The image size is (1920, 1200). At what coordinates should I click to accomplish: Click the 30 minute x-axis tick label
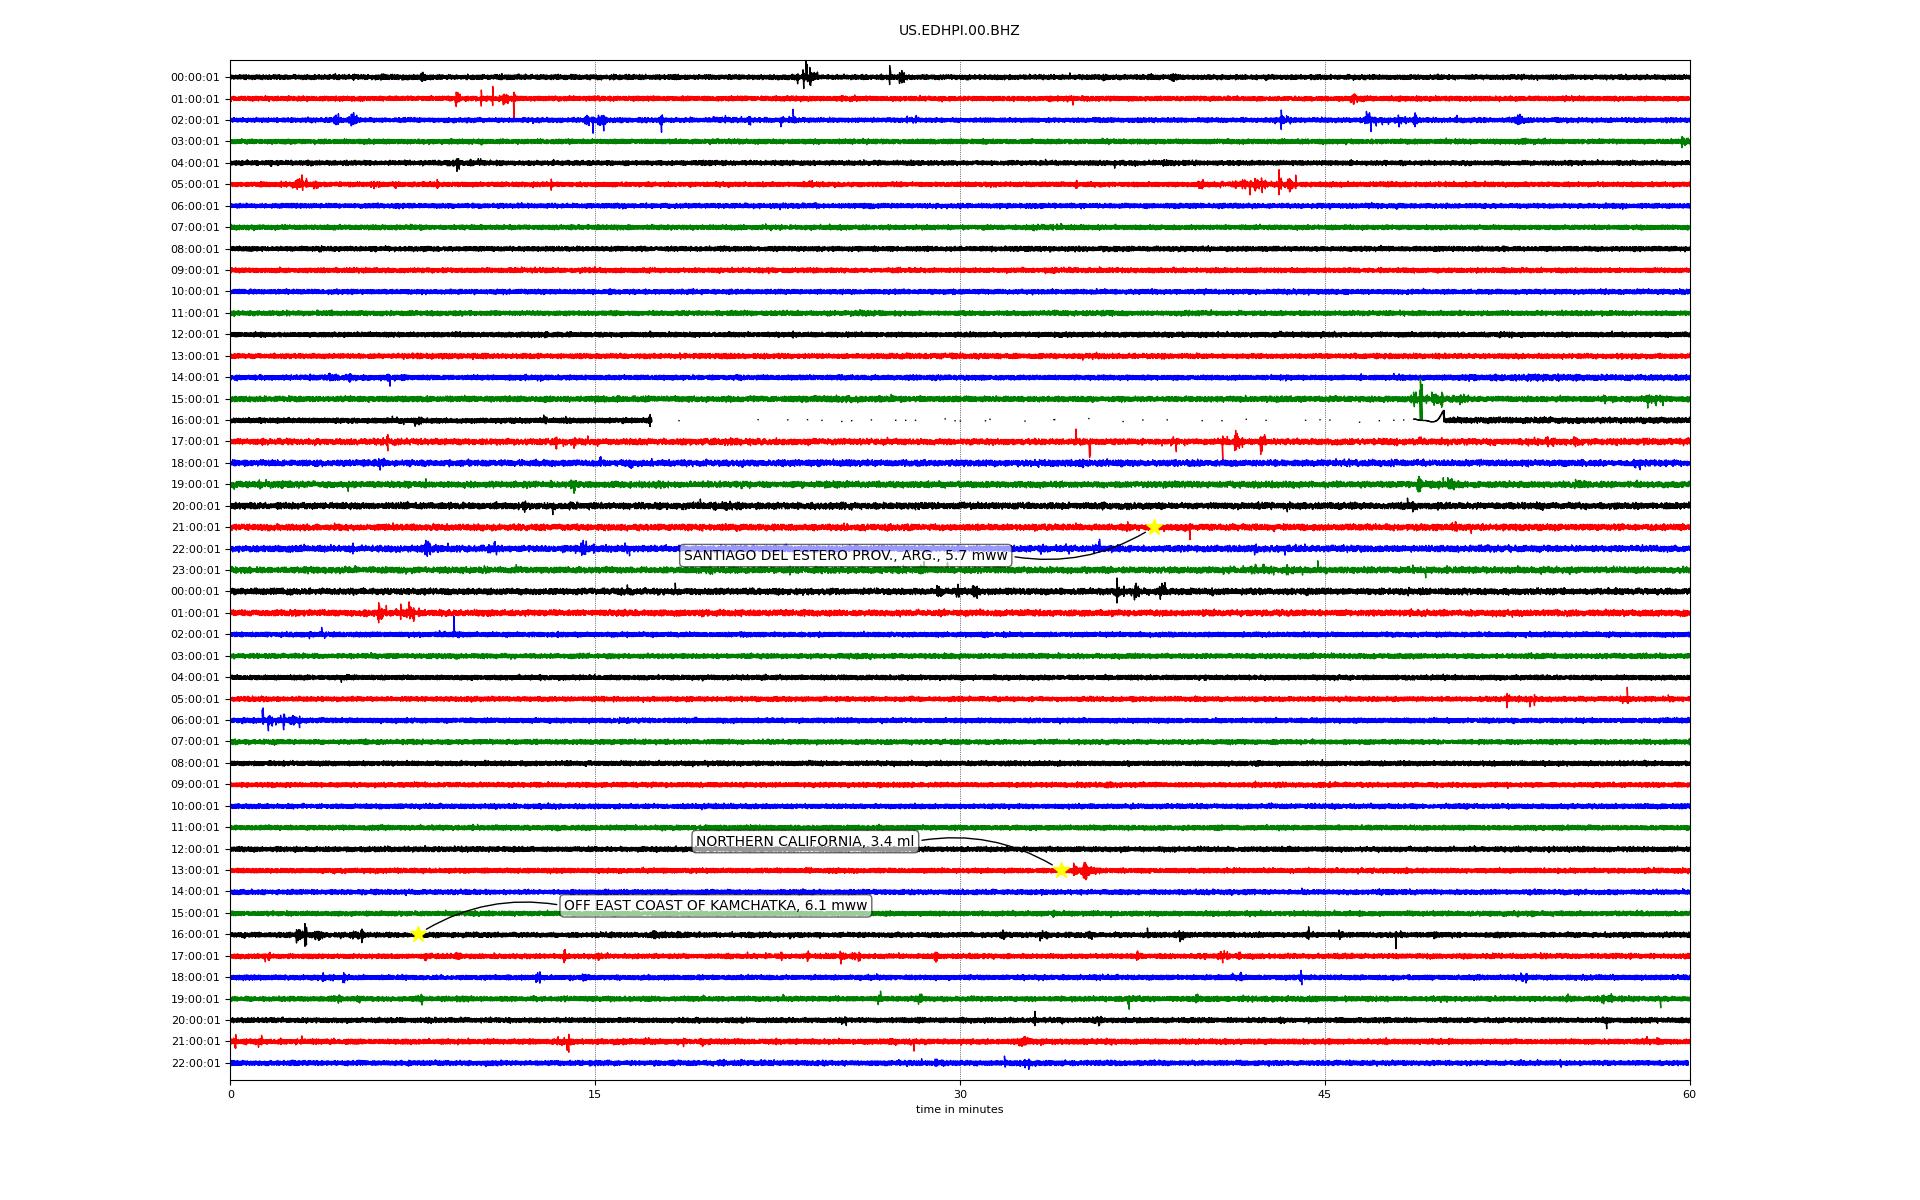960,1094
